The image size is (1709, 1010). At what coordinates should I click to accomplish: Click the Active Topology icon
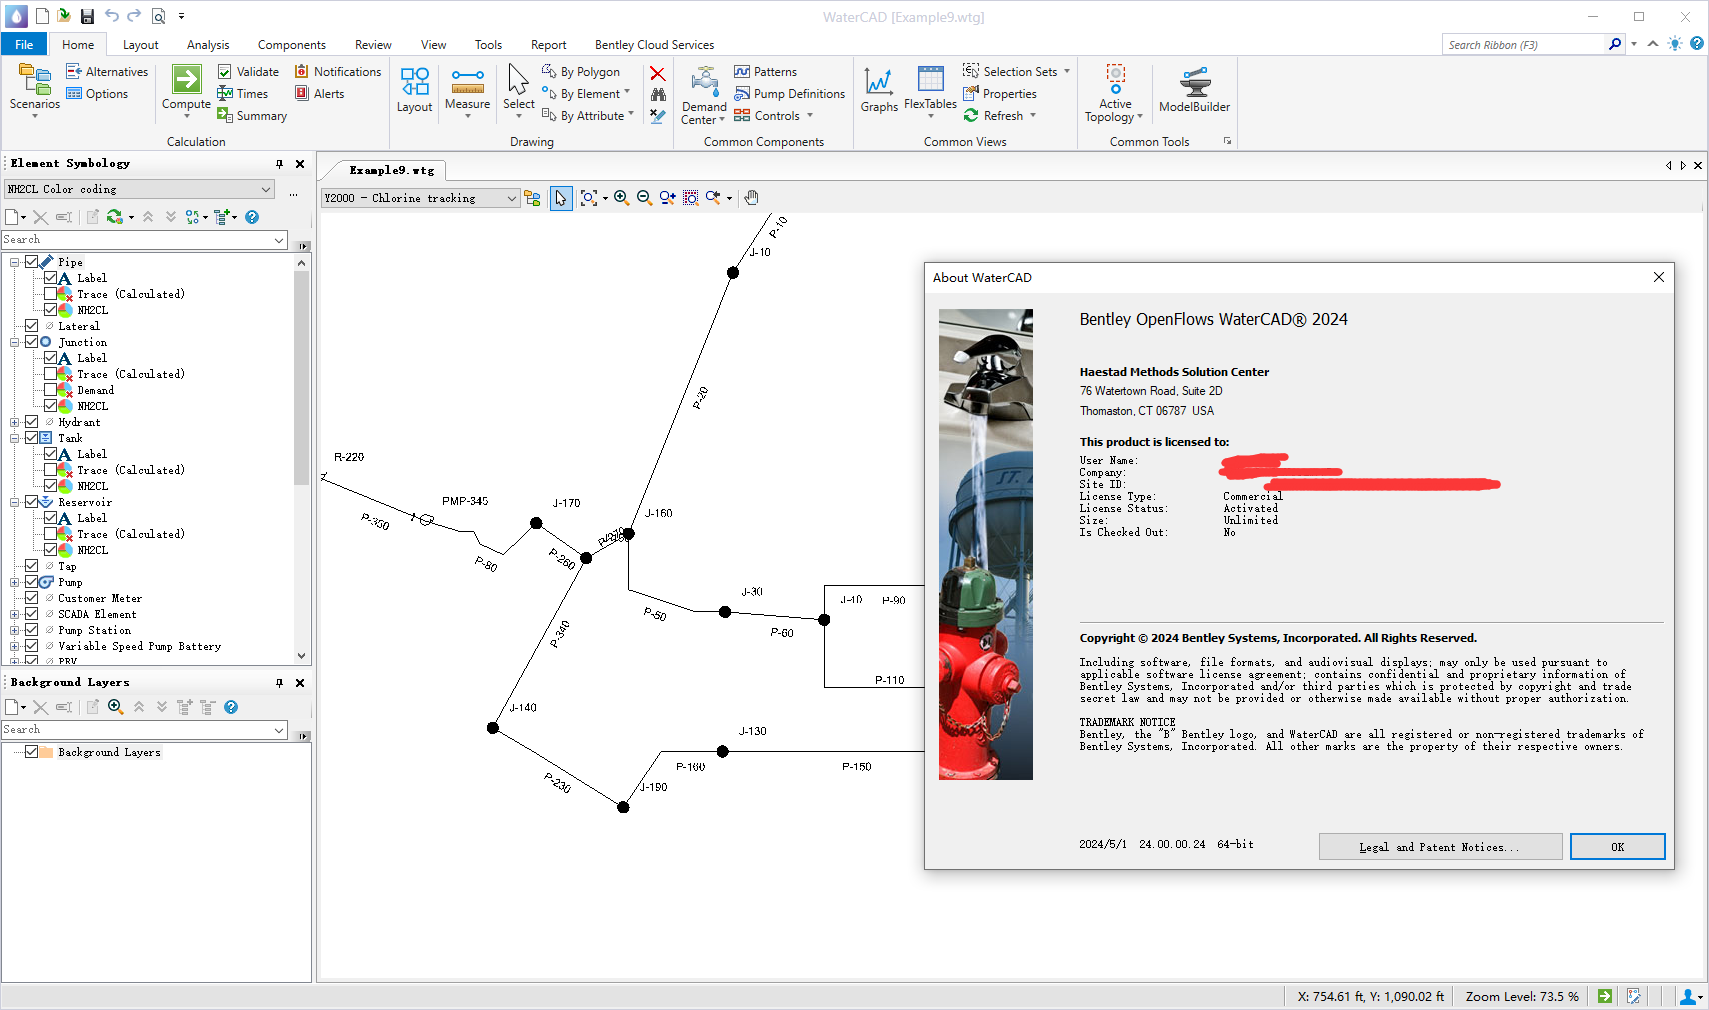click(x=1115, y=79)
